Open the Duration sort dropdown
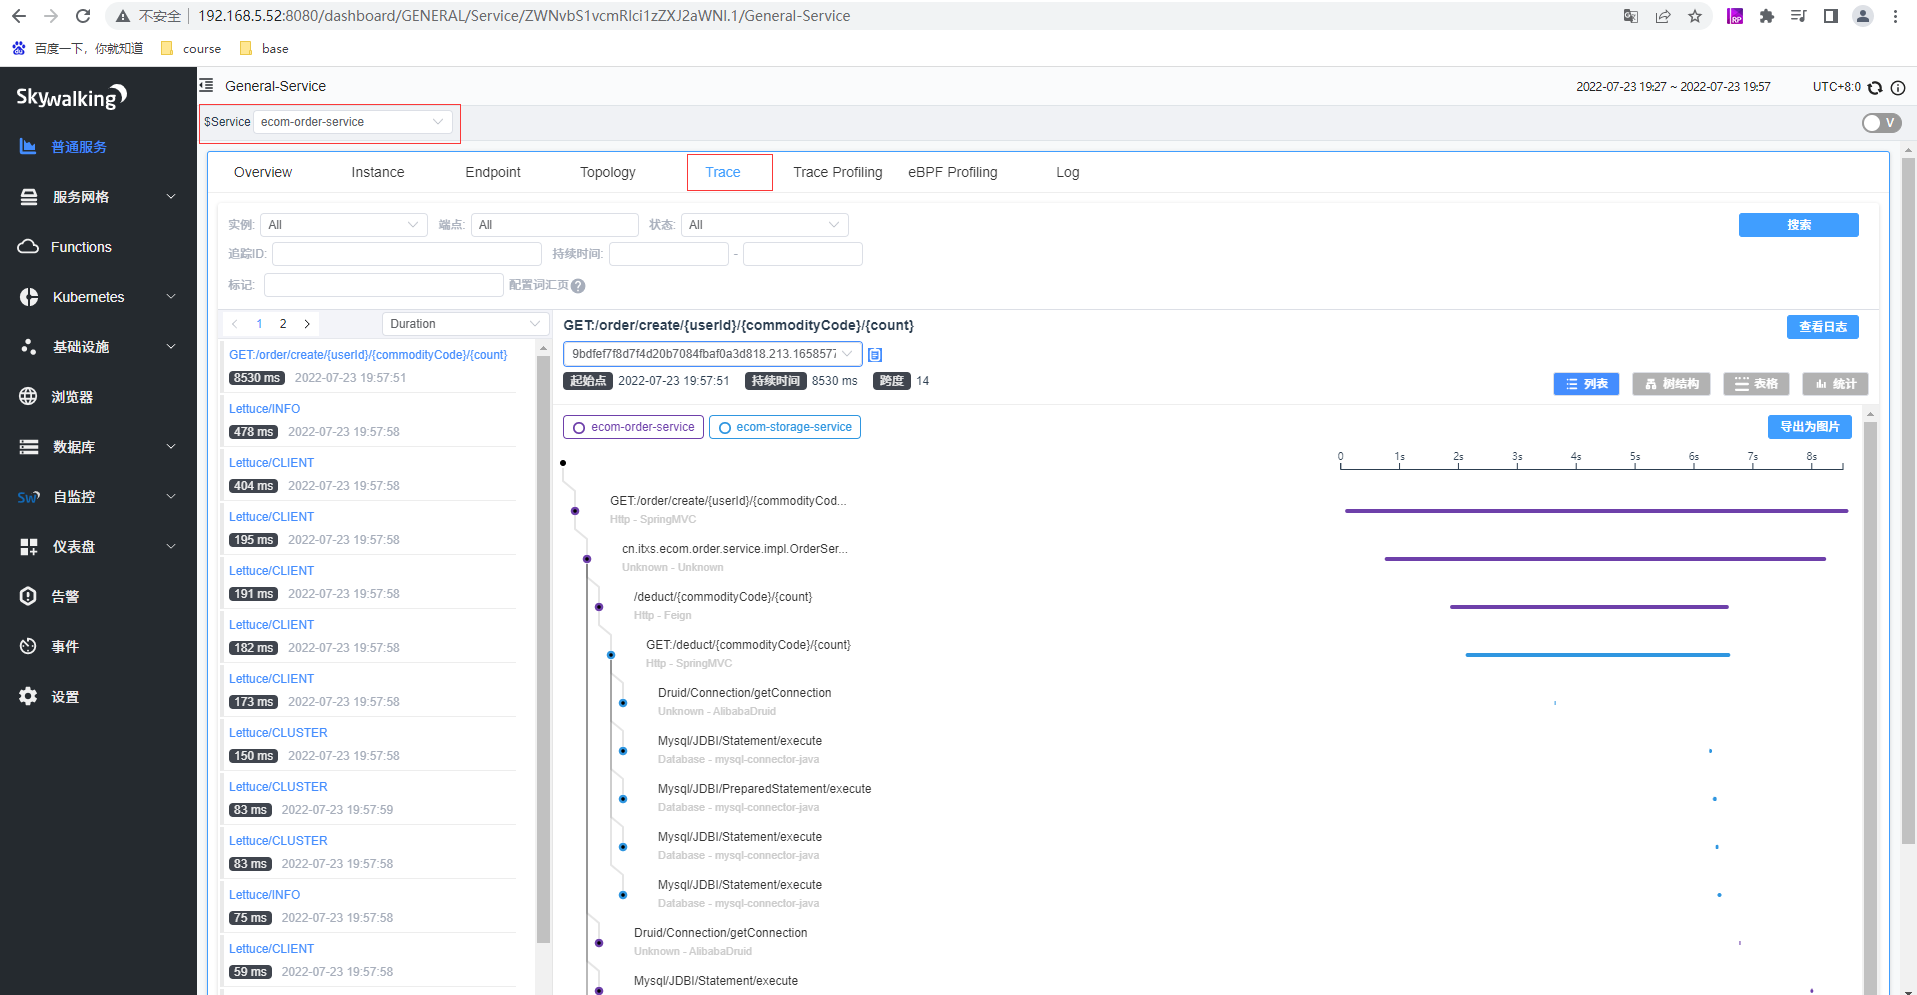Image resolution: width=1917 pixels, height=995 pixels. click(x=464, y=324)
